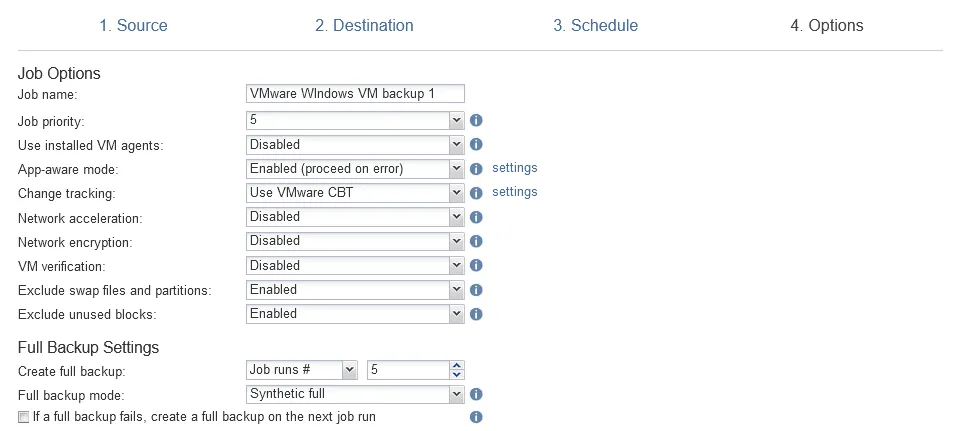Open settings link for App-aware mode
The height and width of the screenshot is (431, 961).
(515, 168)
